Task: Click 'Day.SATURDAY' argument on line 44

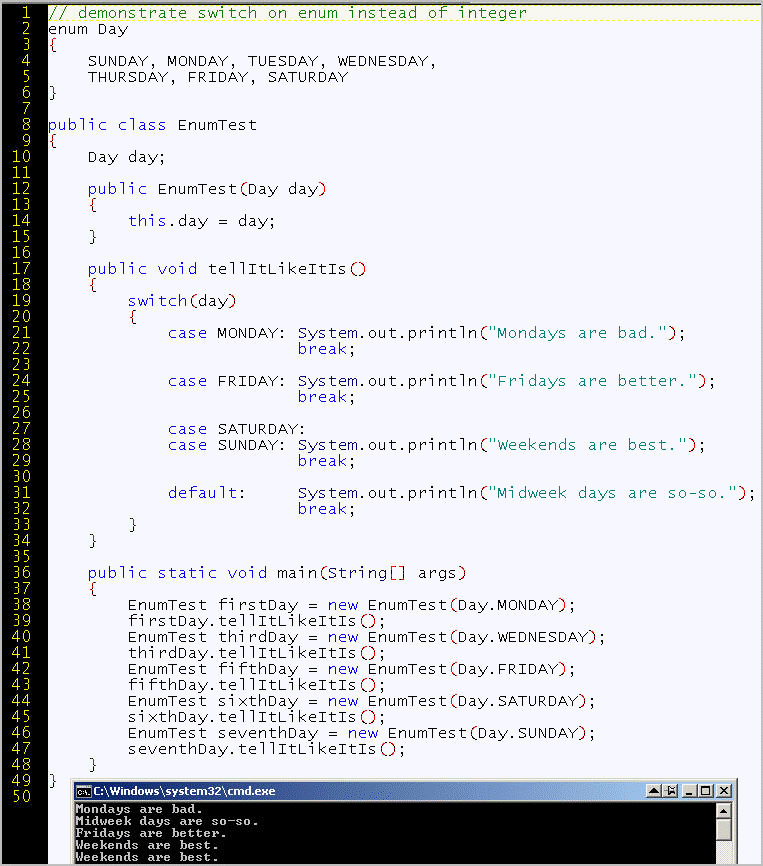Action: click(x=517, y=701)
